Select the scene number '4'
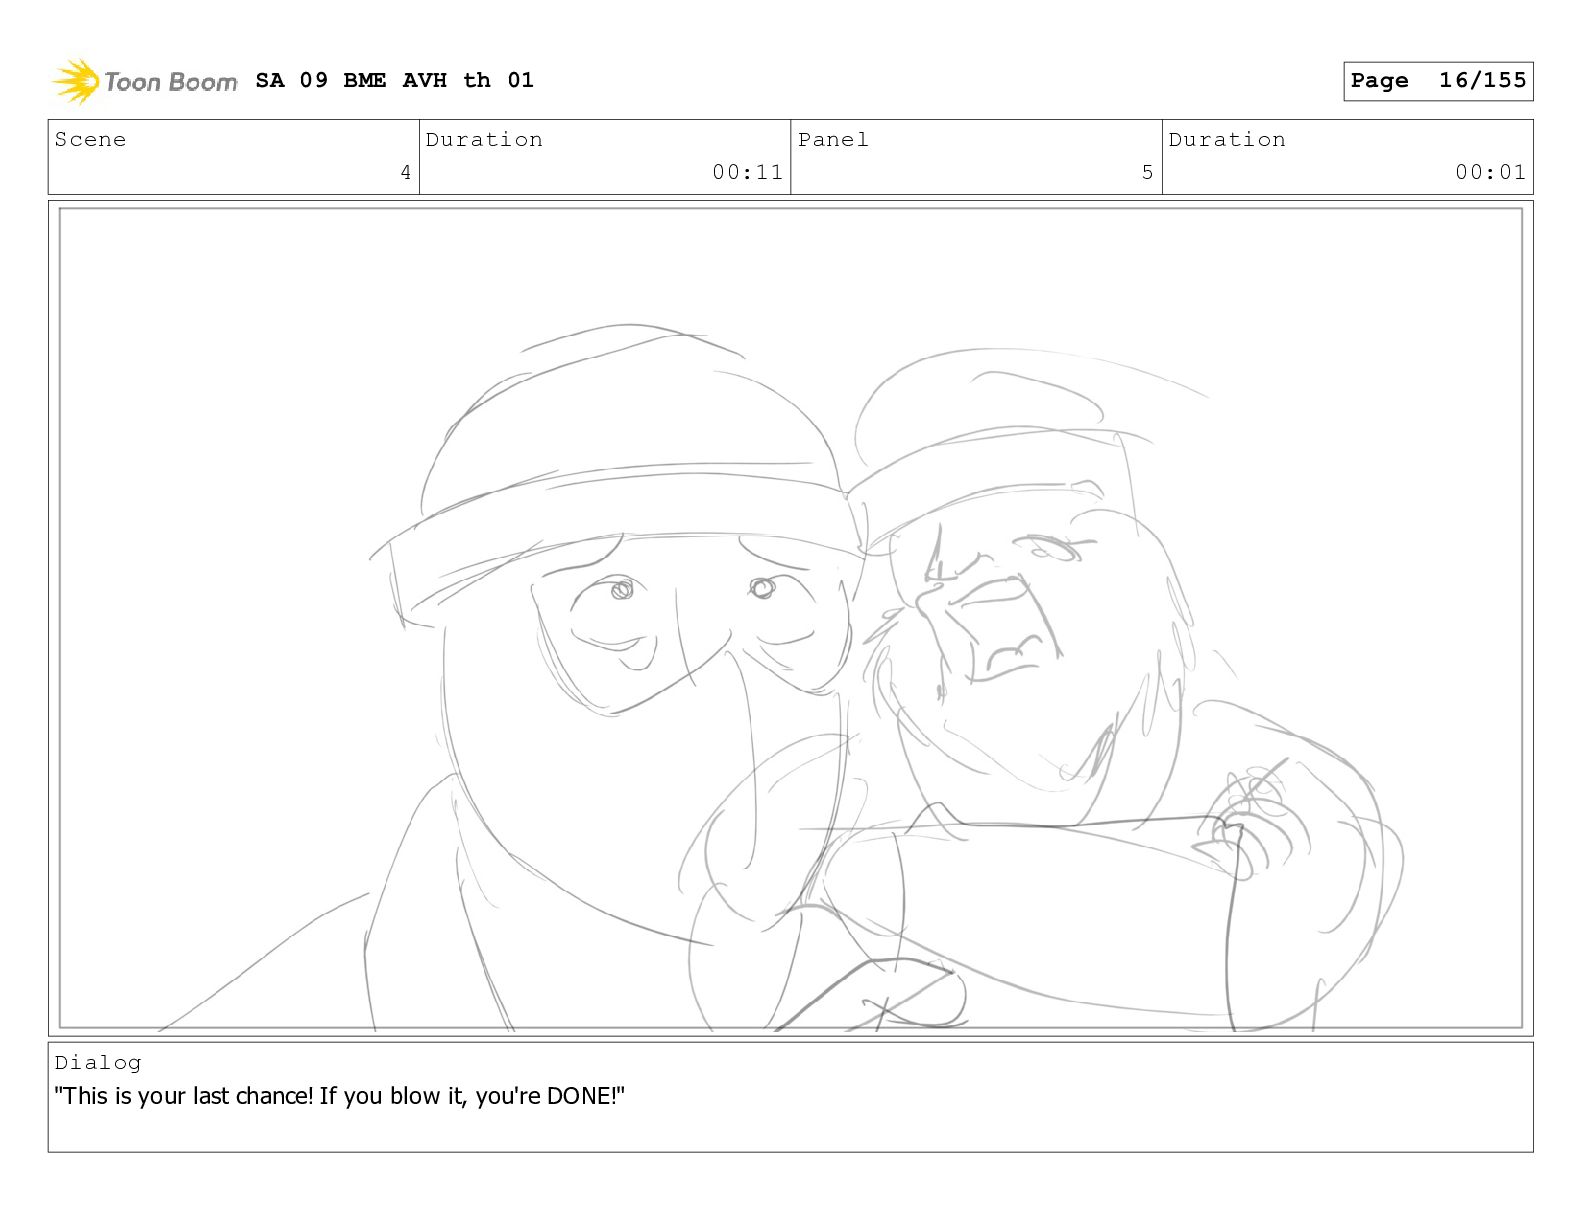Viewport: 1584px width, 1224px height. (x=406, y=172)
